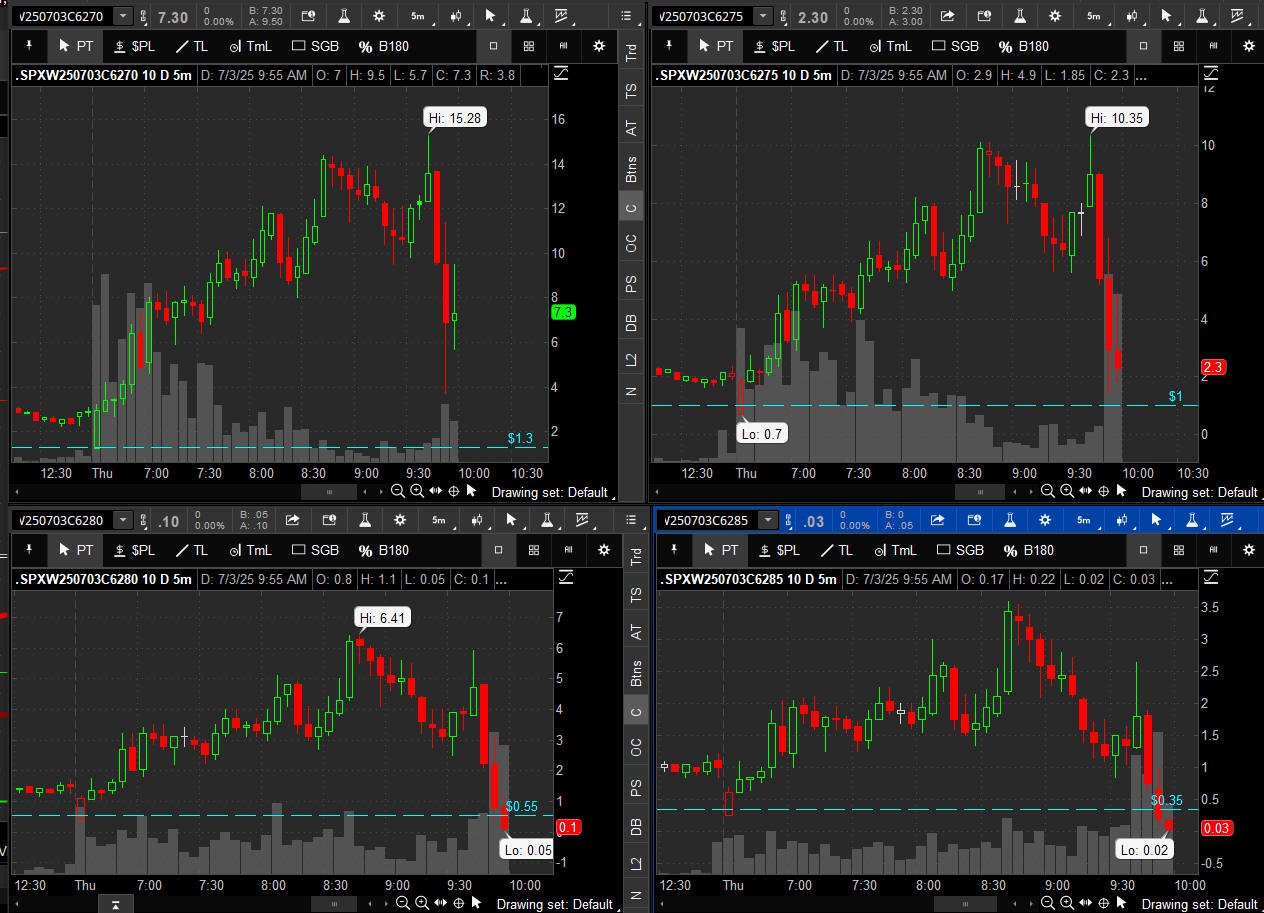Expand symbol dropdown next to V250703C6270

click(x=122, y=16)
